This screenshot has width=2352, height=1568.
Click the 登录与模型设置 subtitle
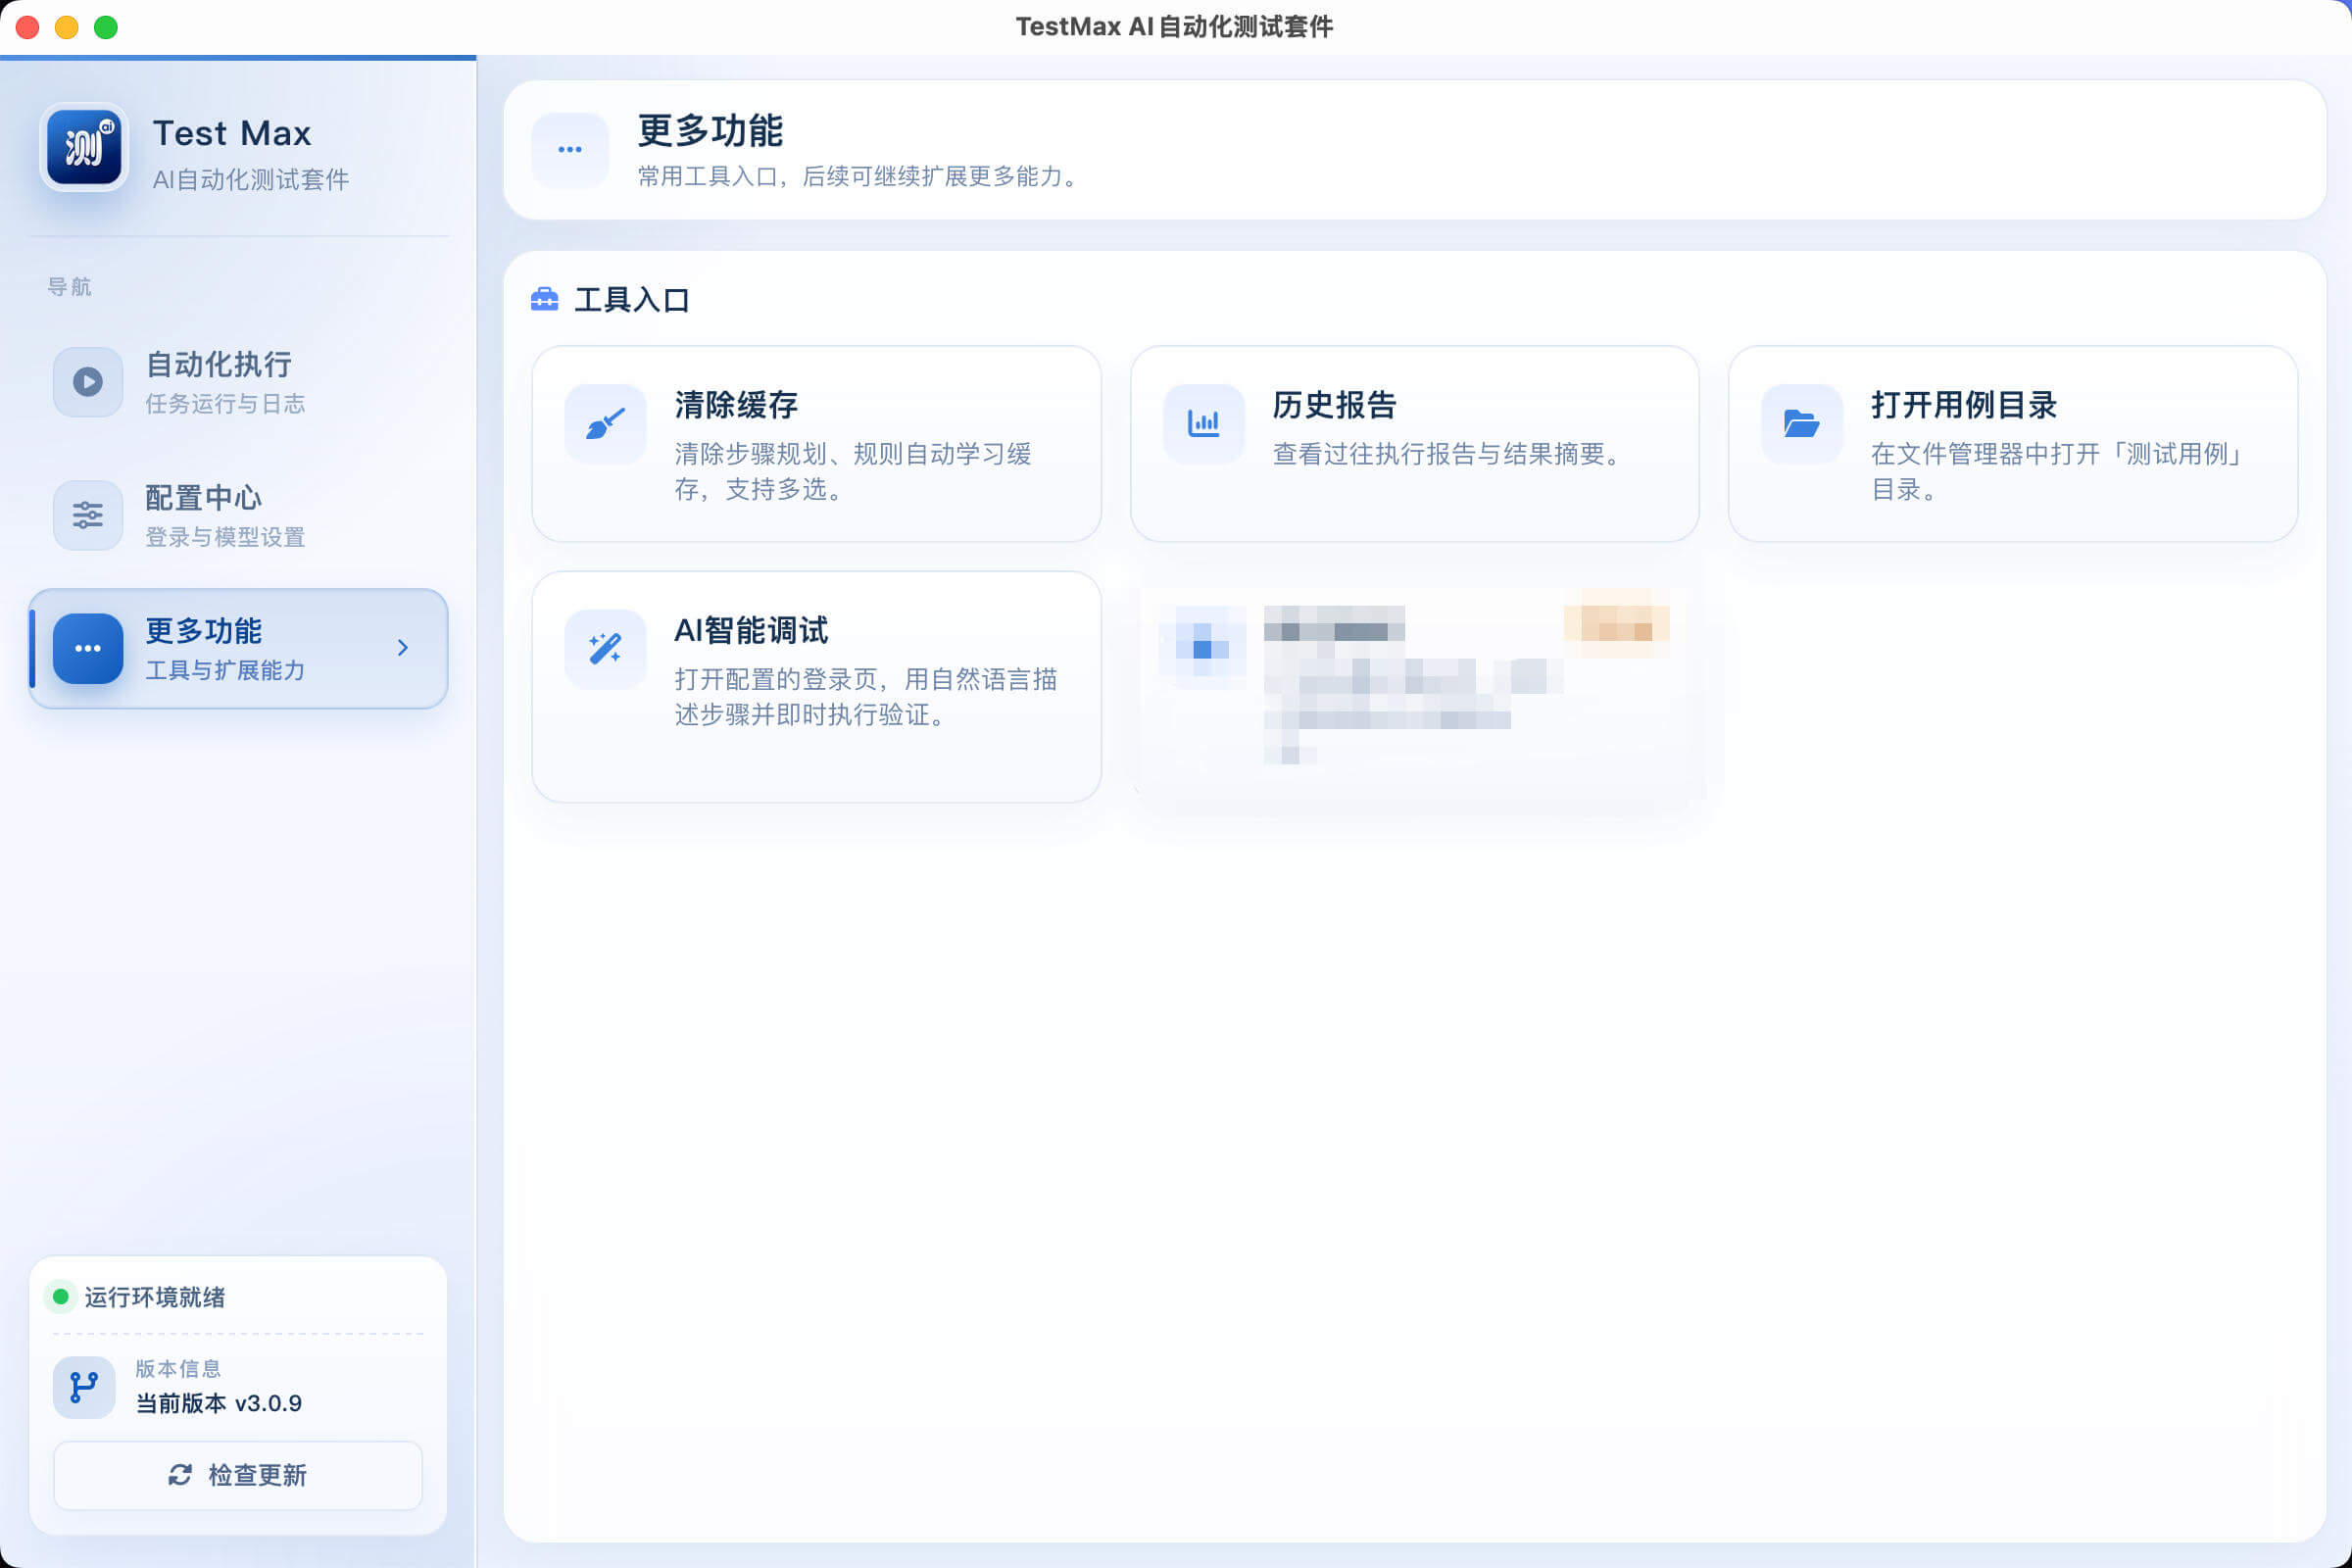click(x=225, y=537)
